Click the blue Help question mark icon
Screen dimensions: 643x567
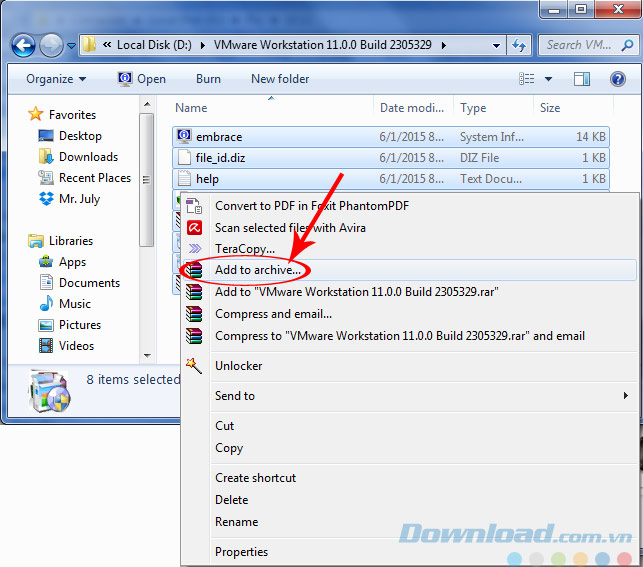(618, 79)
